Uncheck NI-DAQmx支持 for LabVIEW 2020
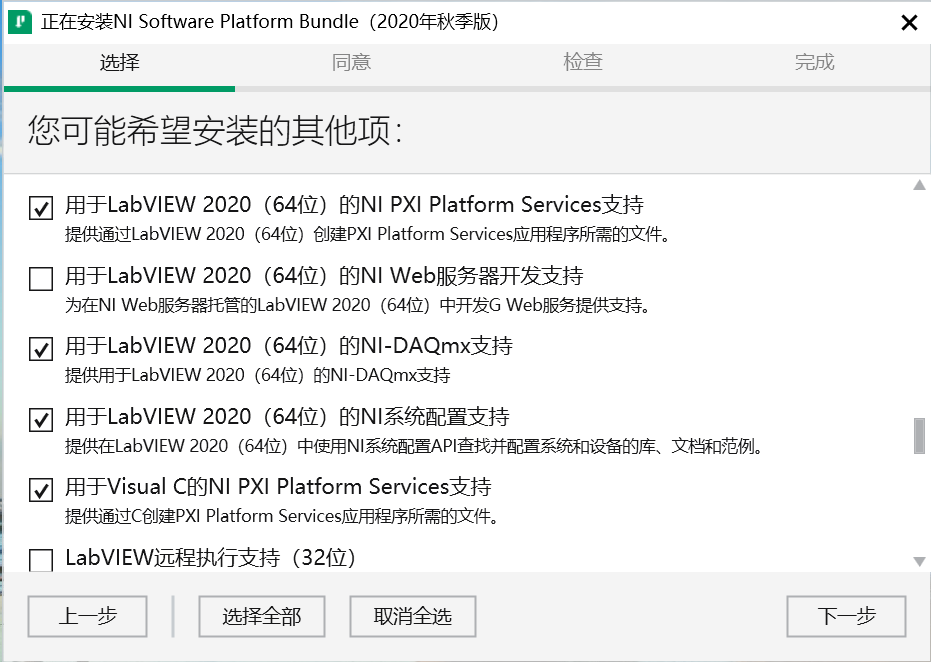This screenshot has height=662, width=931. click(41, 349)
